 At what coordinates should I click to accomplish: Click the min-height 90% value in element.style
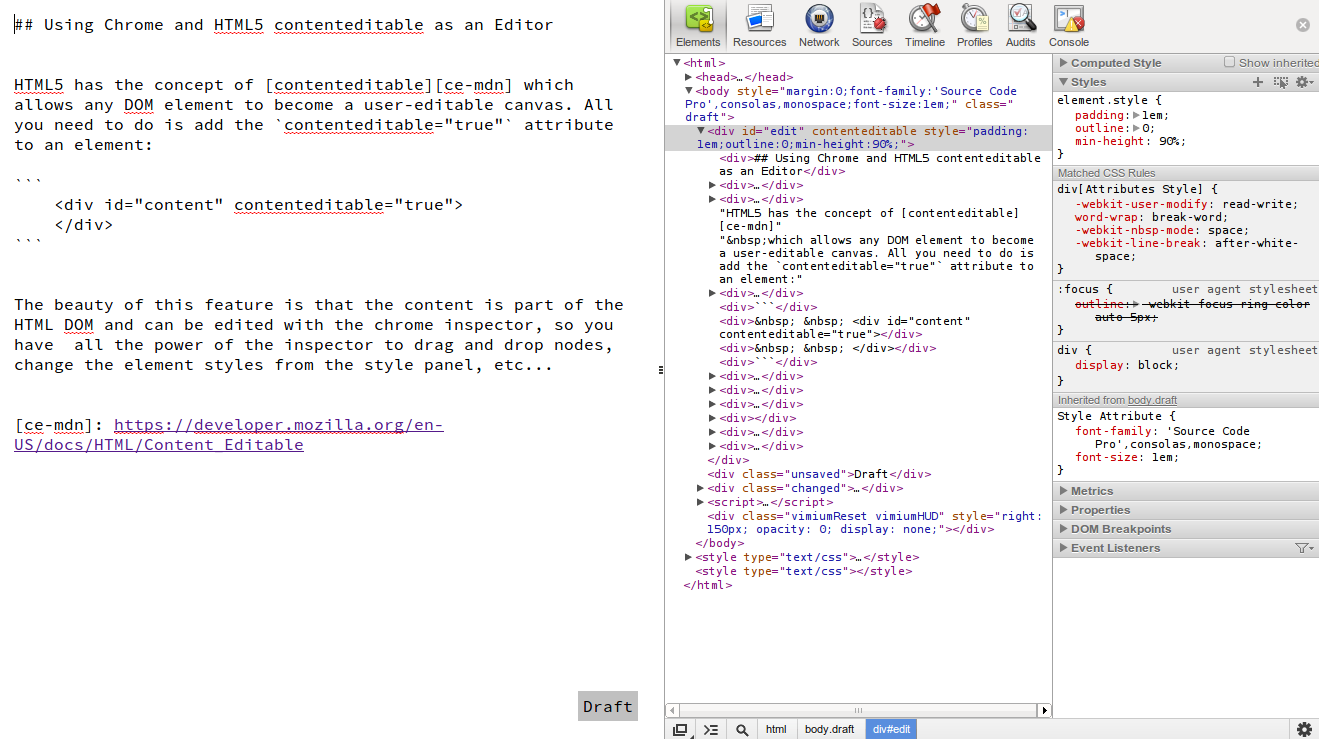click(1169, 141)
